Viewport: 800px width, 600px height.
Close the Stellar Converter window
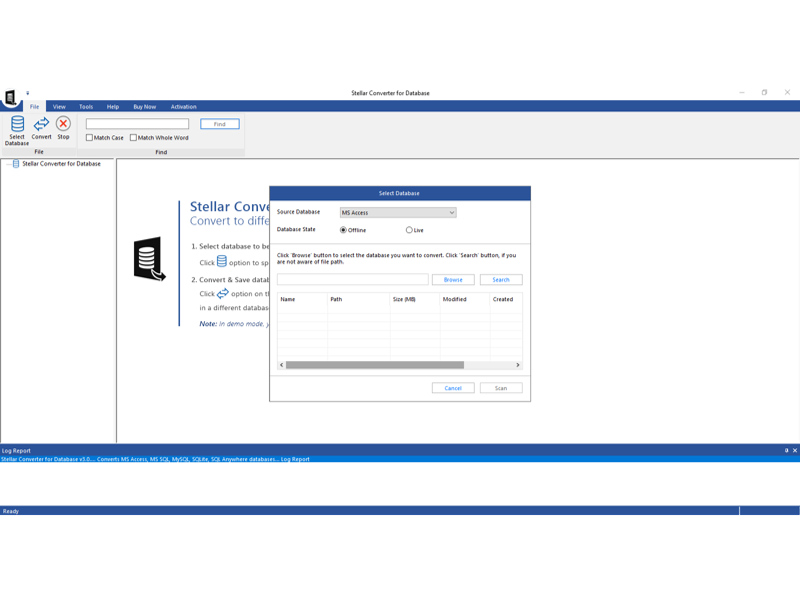(787, 92)
